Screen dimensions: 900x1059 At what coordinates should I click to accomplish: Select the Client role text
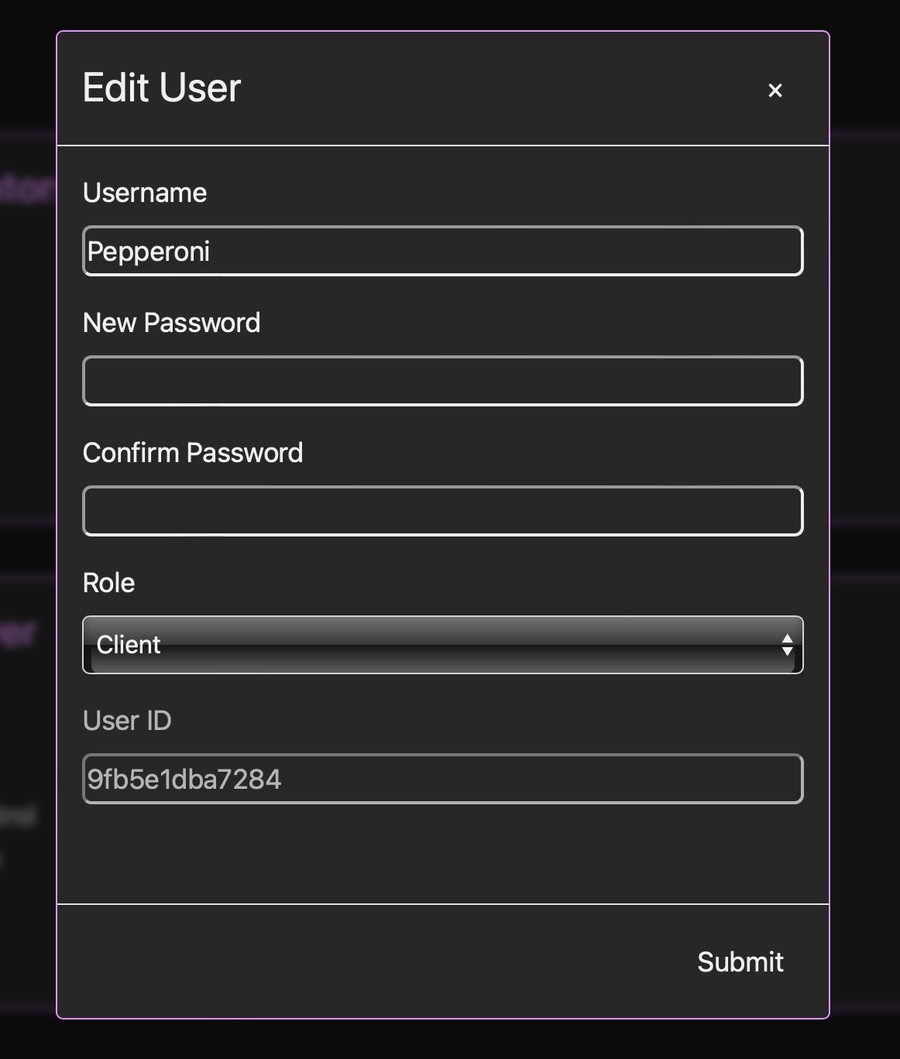pyautogui.click(x=129, y=645)
